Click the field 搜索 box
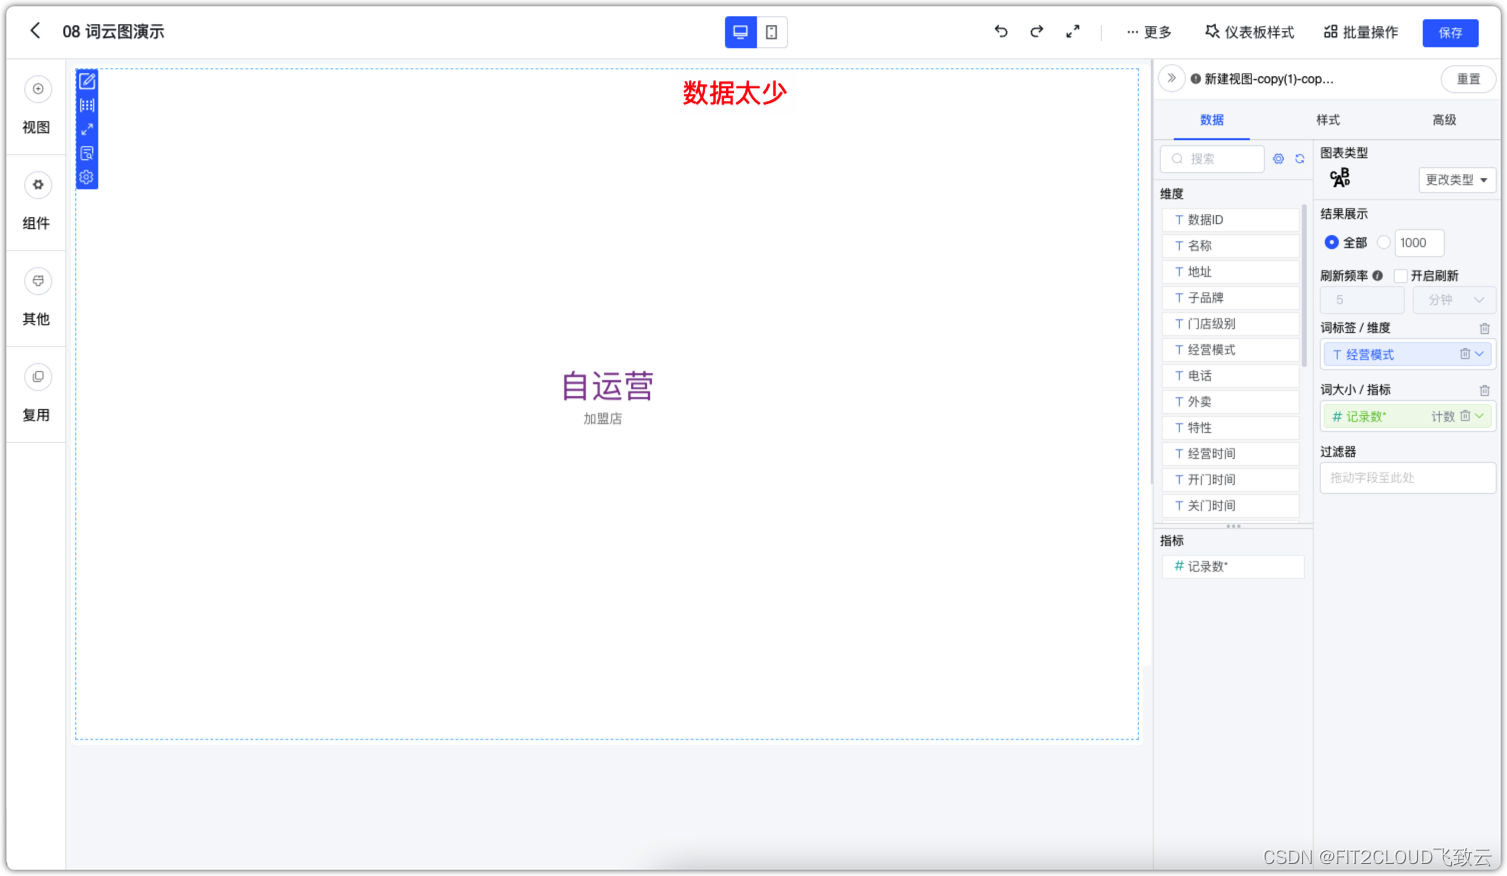The image size is (1507, 876). pyautogui.click(x=1212, y=159)
